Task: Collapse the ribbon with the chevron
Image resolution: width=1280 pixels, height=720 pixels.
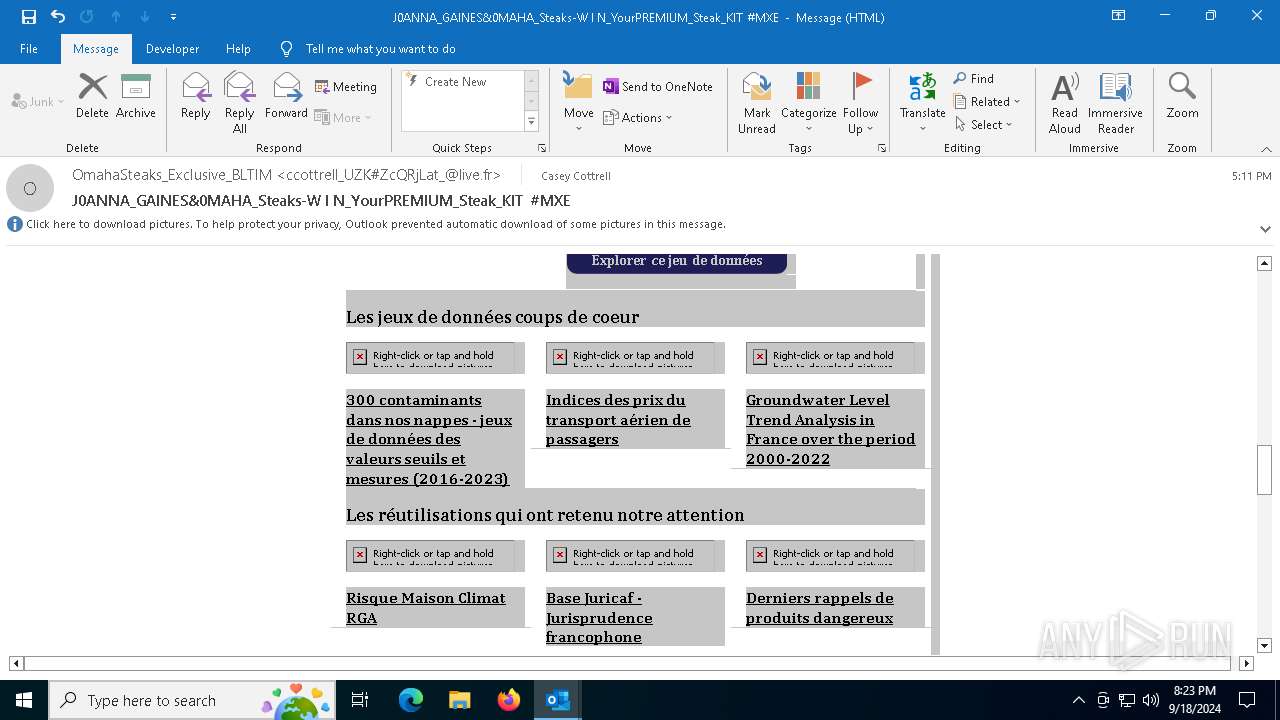Action: (x=1266, y=149)
